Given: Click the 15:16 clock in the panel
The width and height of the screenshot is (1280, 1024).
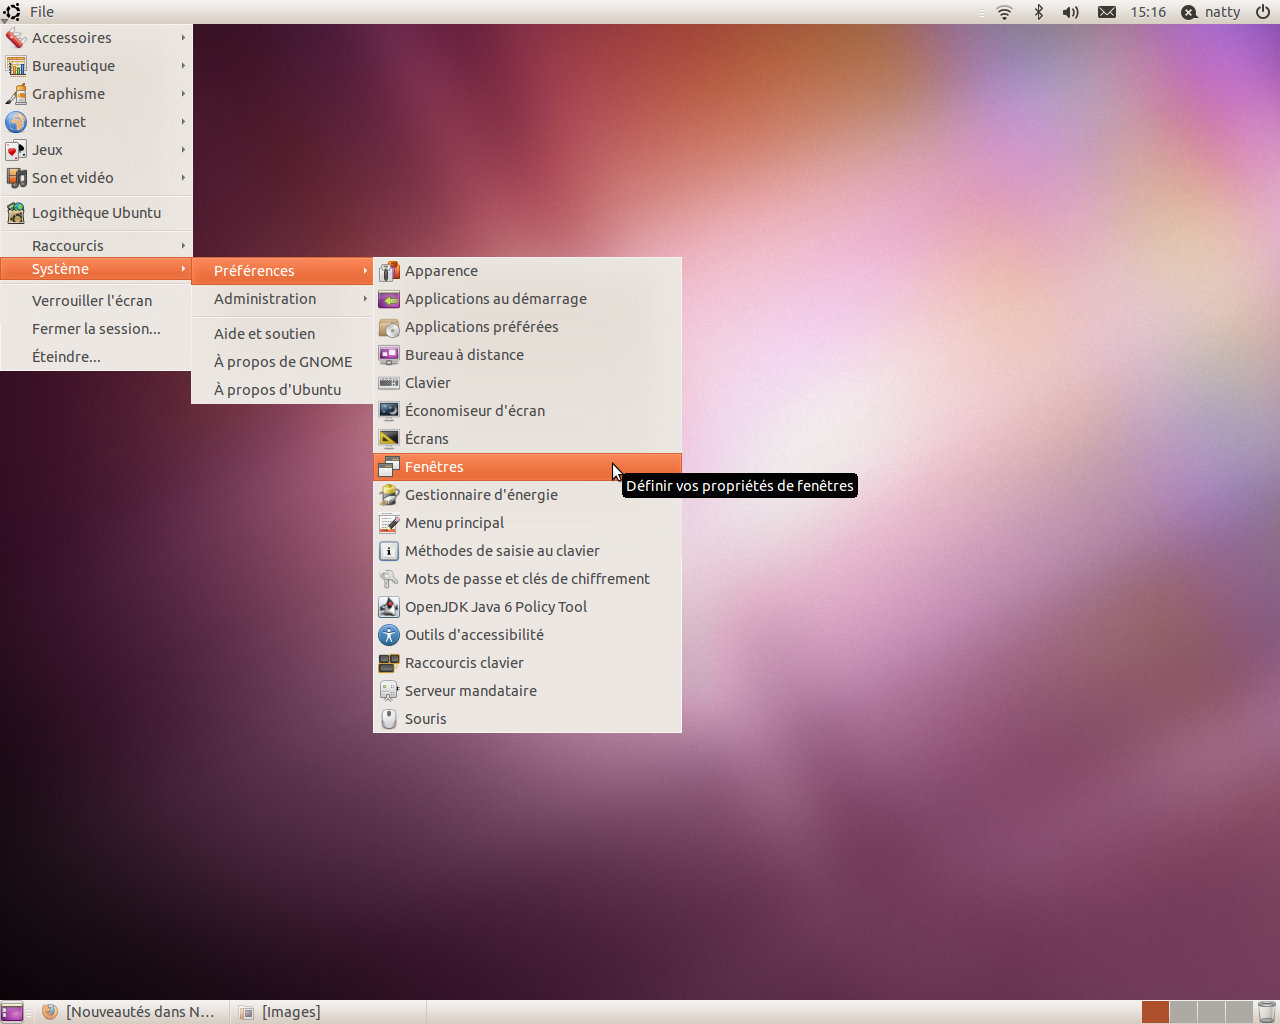Looking at the screenshot, I should tap(1148, 12).
